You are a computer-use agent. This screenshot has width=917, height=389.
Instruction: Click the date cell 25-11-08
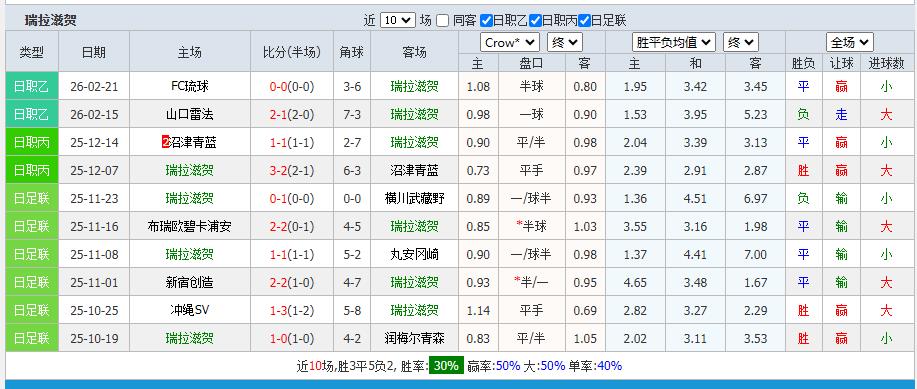coord(94,254)
